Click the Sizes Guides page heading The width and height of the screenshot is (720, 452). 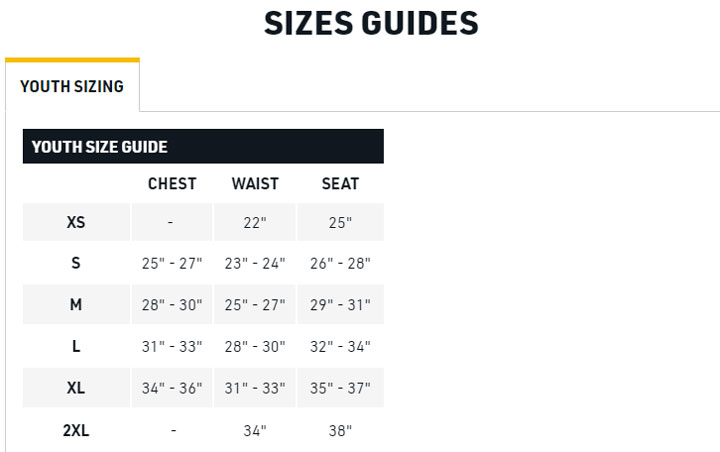coord(371,23)
